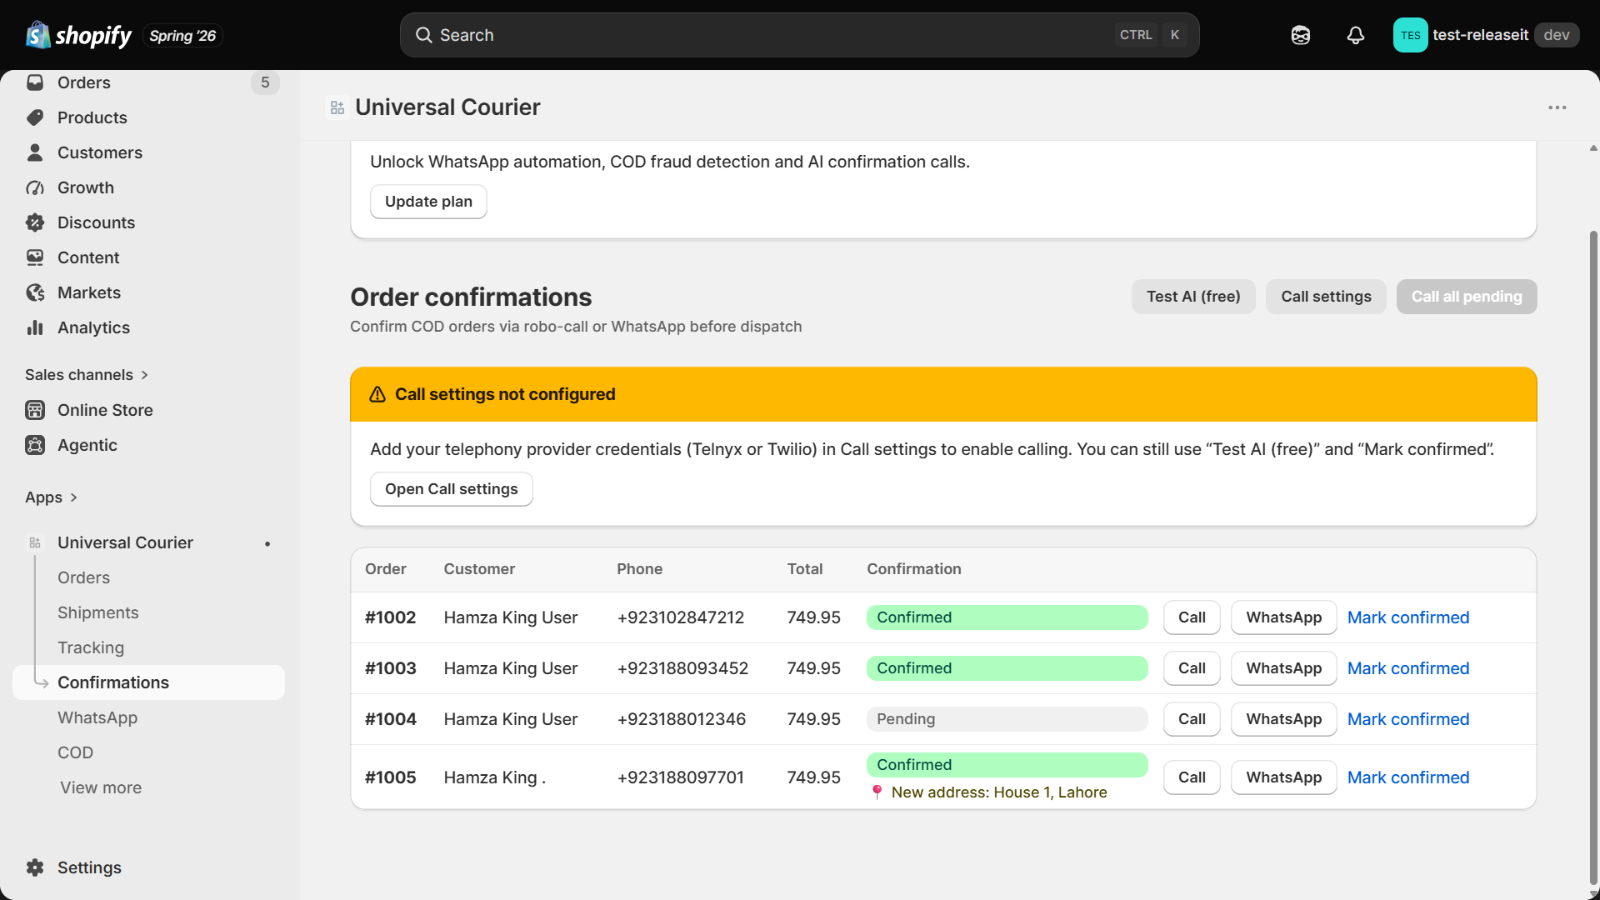Screen dimensions: 1600x900
Task: Open the notifications bell
Action: tap(1355, 35)
